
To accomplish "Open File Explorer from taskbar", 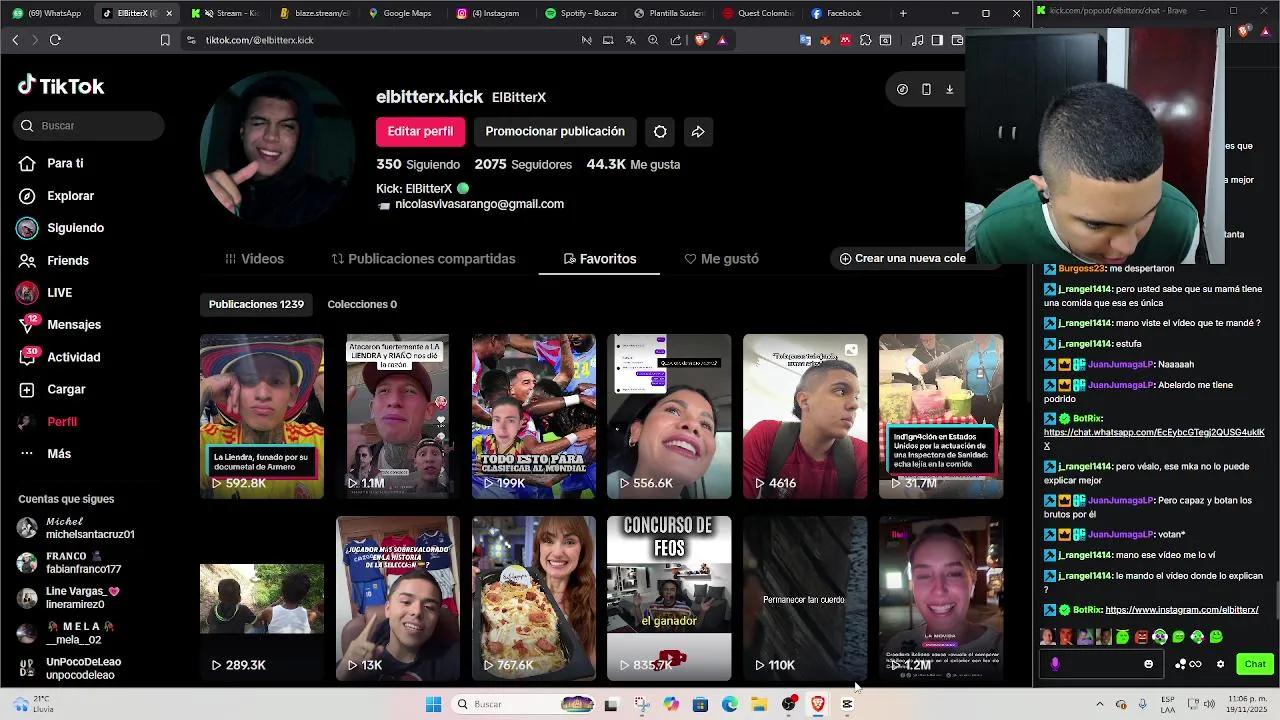I will click(759, 704).
